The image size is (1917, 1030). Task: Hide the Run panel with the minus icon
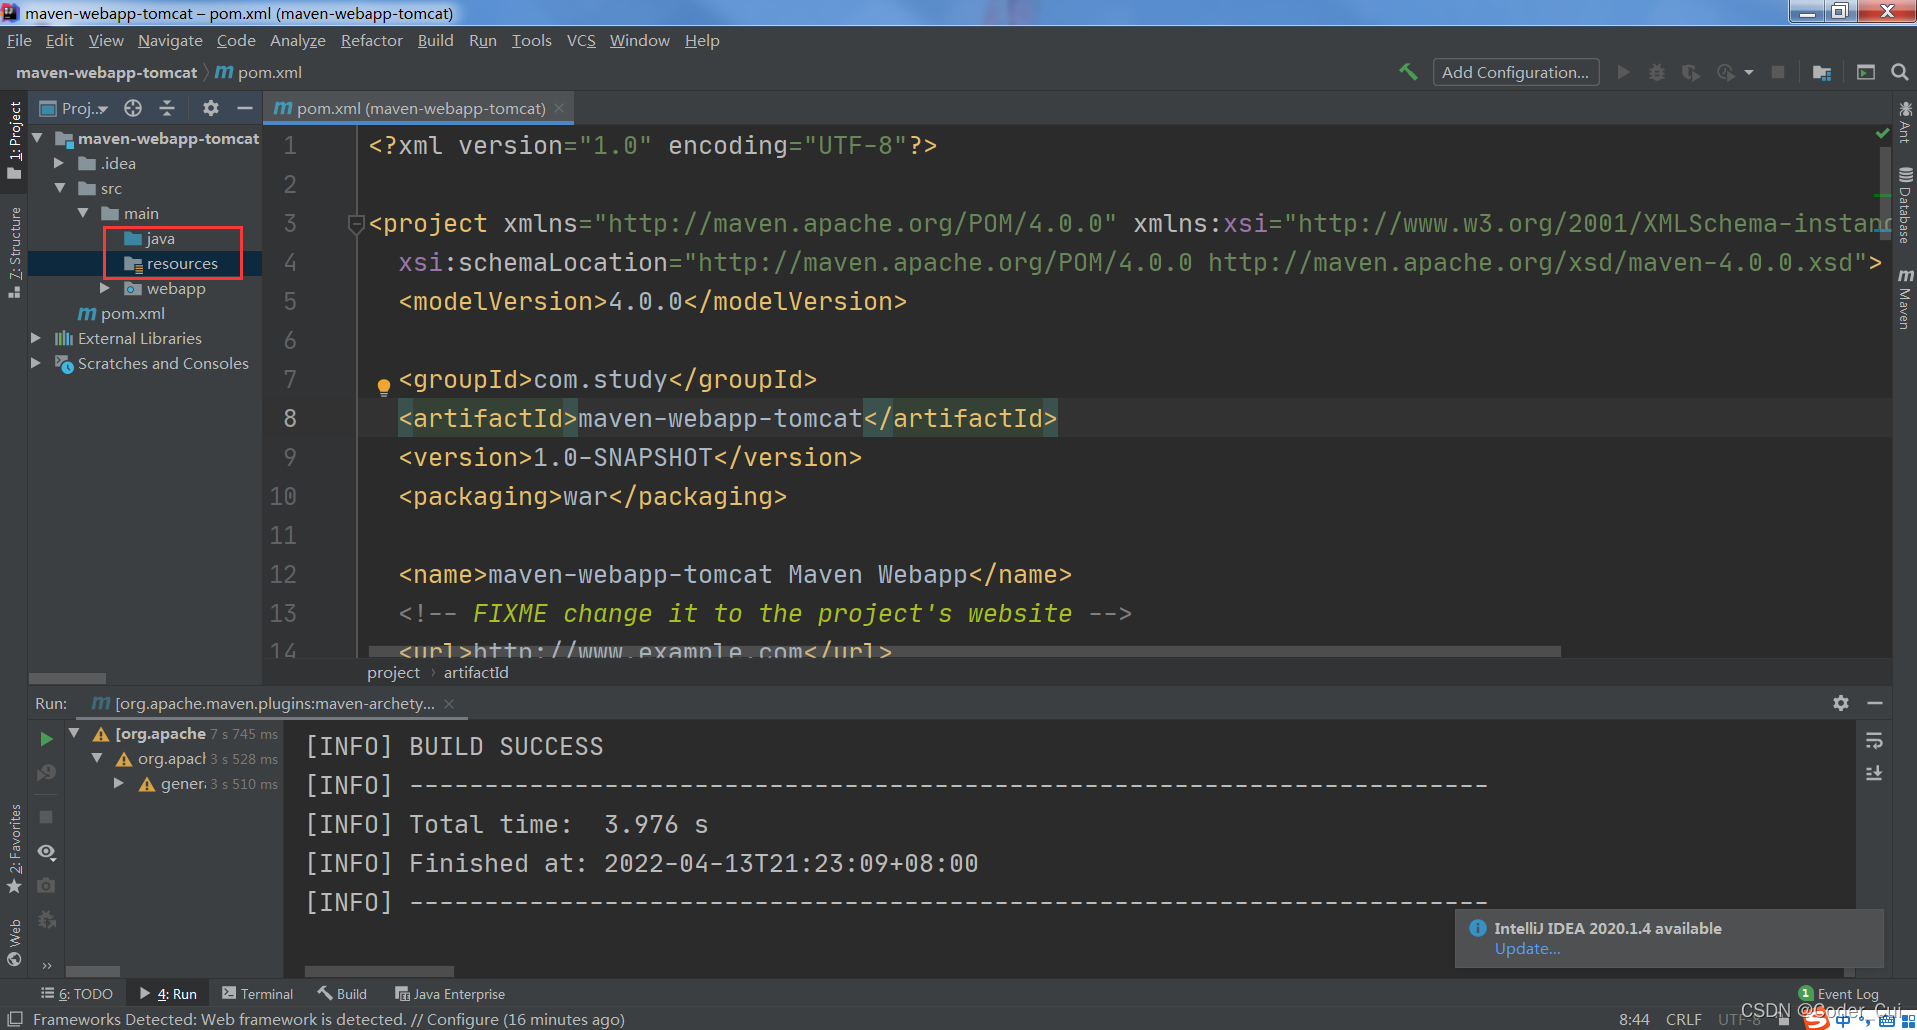(x=1875, y=703)
